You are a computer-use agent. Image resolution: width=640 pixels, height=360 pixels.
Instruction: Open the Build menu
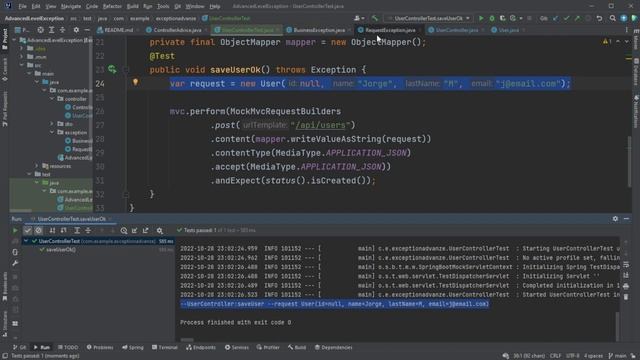tap(132, 6)
